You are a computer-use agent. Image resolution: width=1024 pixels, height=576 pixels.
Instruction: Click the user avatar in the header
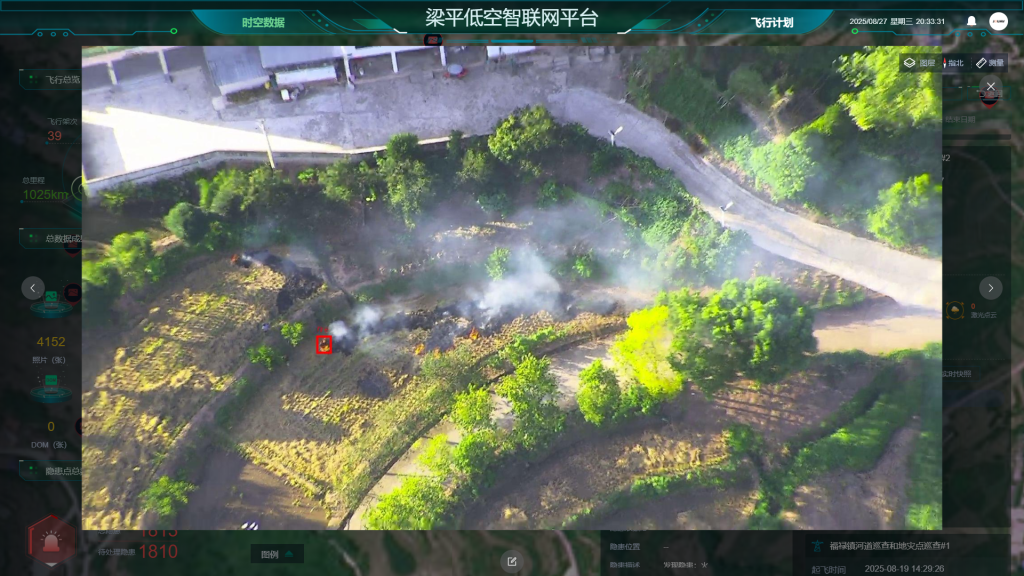[998, 21]
